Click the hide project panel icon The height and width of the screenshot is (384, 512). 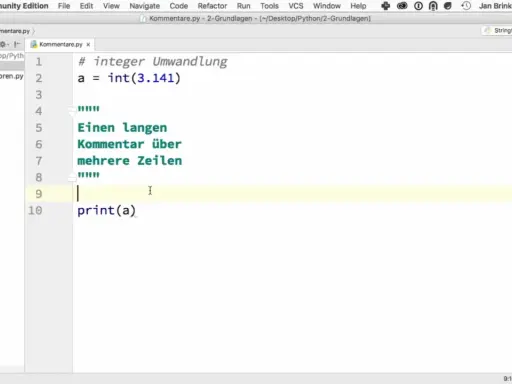(17, 44)
